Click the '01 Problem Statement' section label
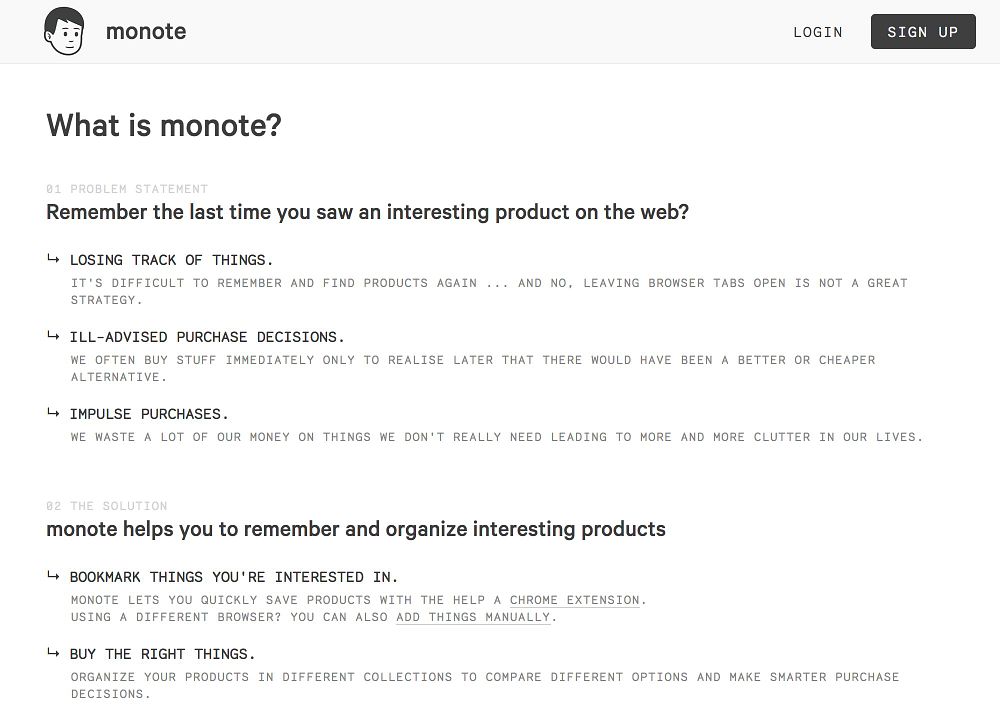Viewport: 1000px width, 715px height. 127,189
